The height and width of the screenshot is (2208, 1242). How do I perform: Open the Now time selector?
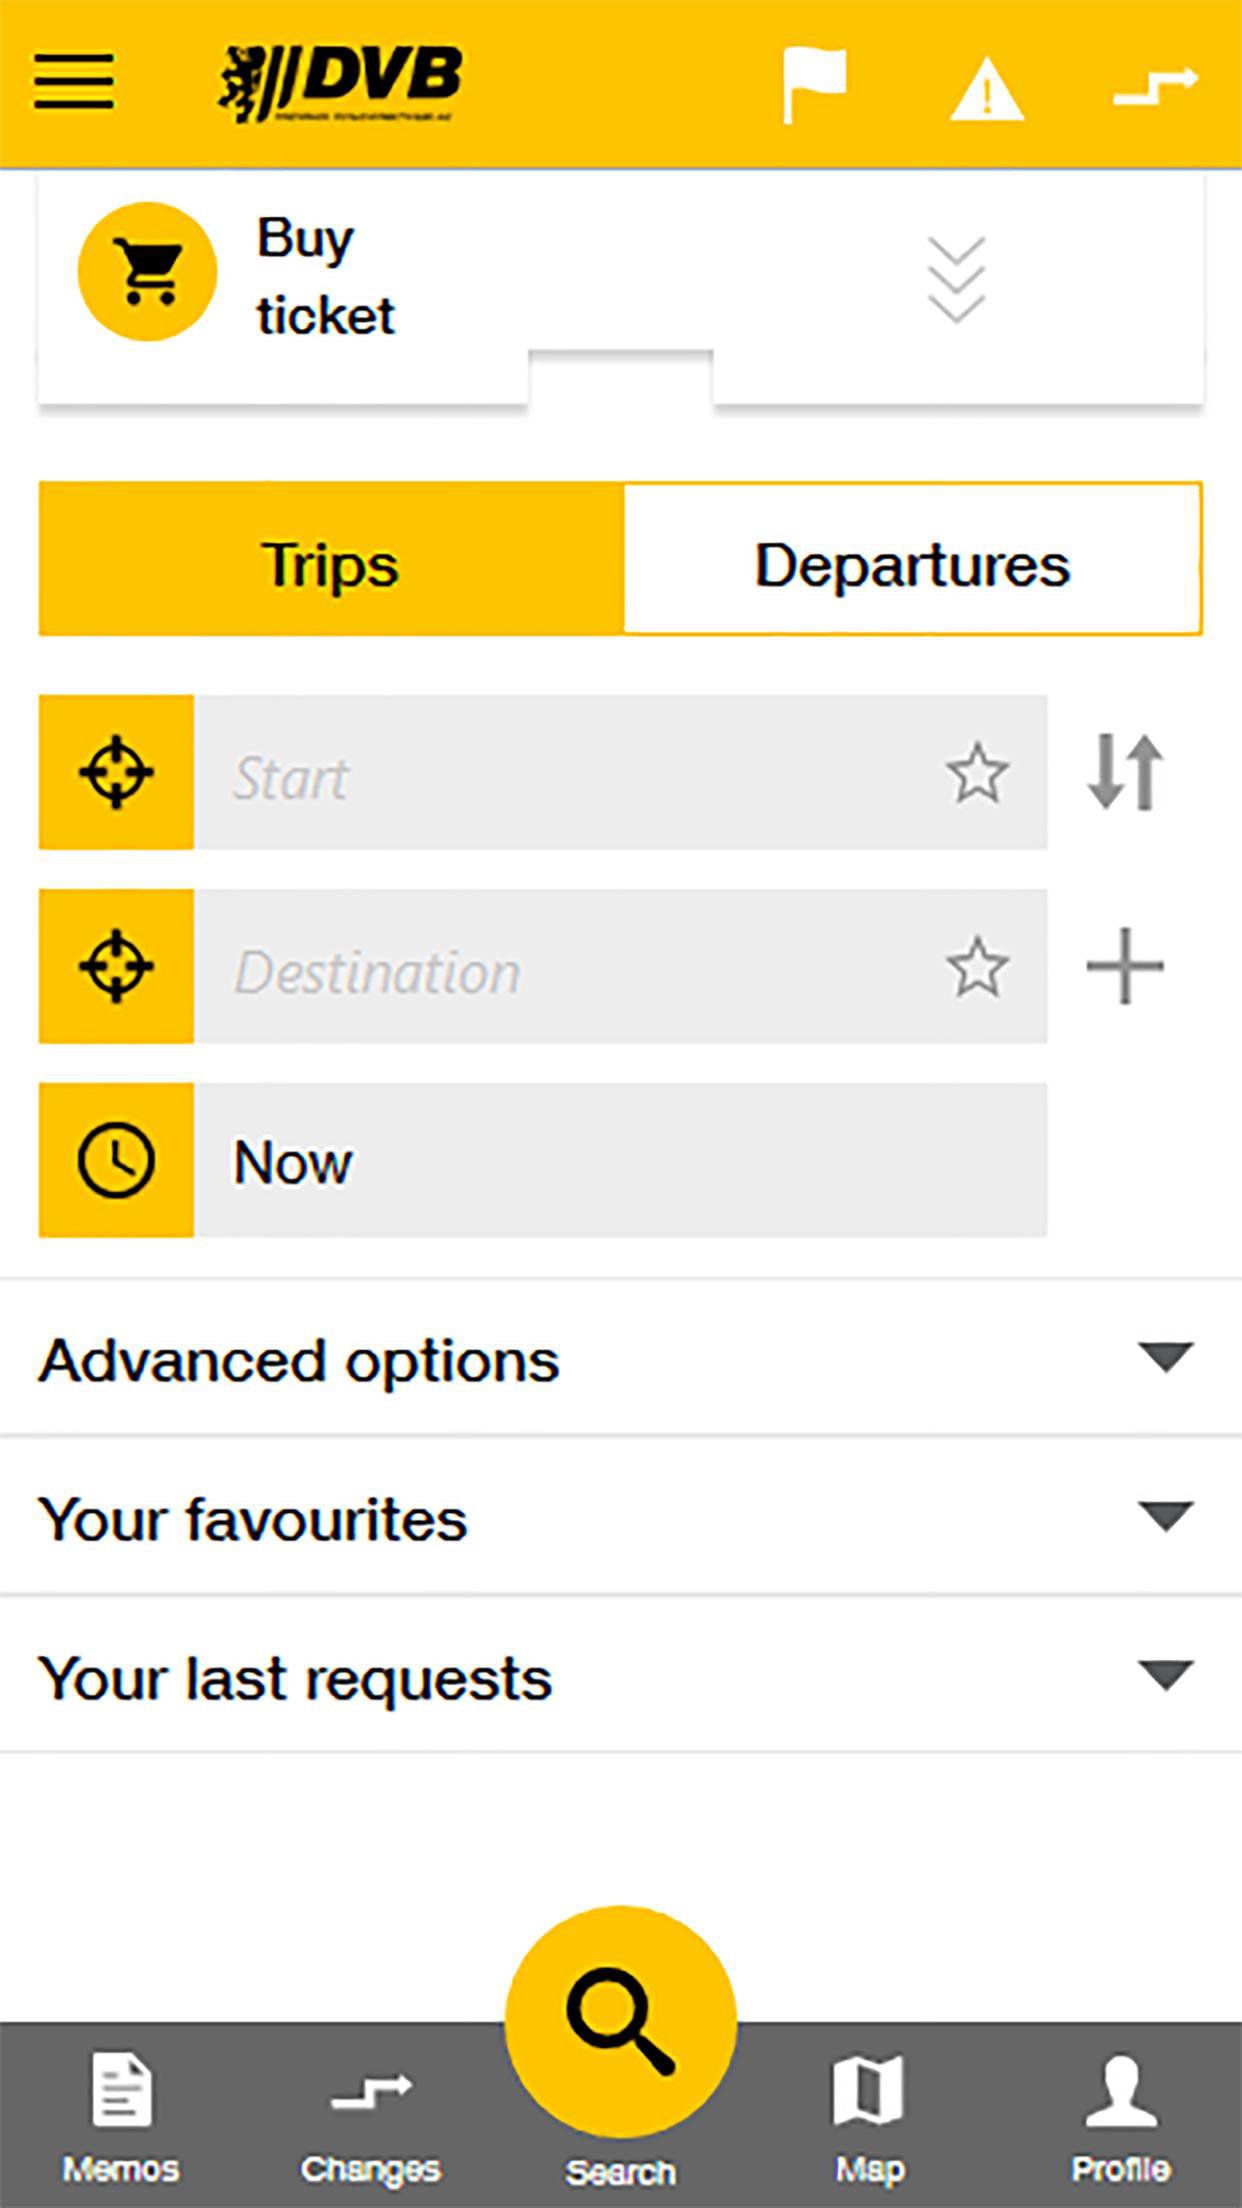[x=620, y=1160]
